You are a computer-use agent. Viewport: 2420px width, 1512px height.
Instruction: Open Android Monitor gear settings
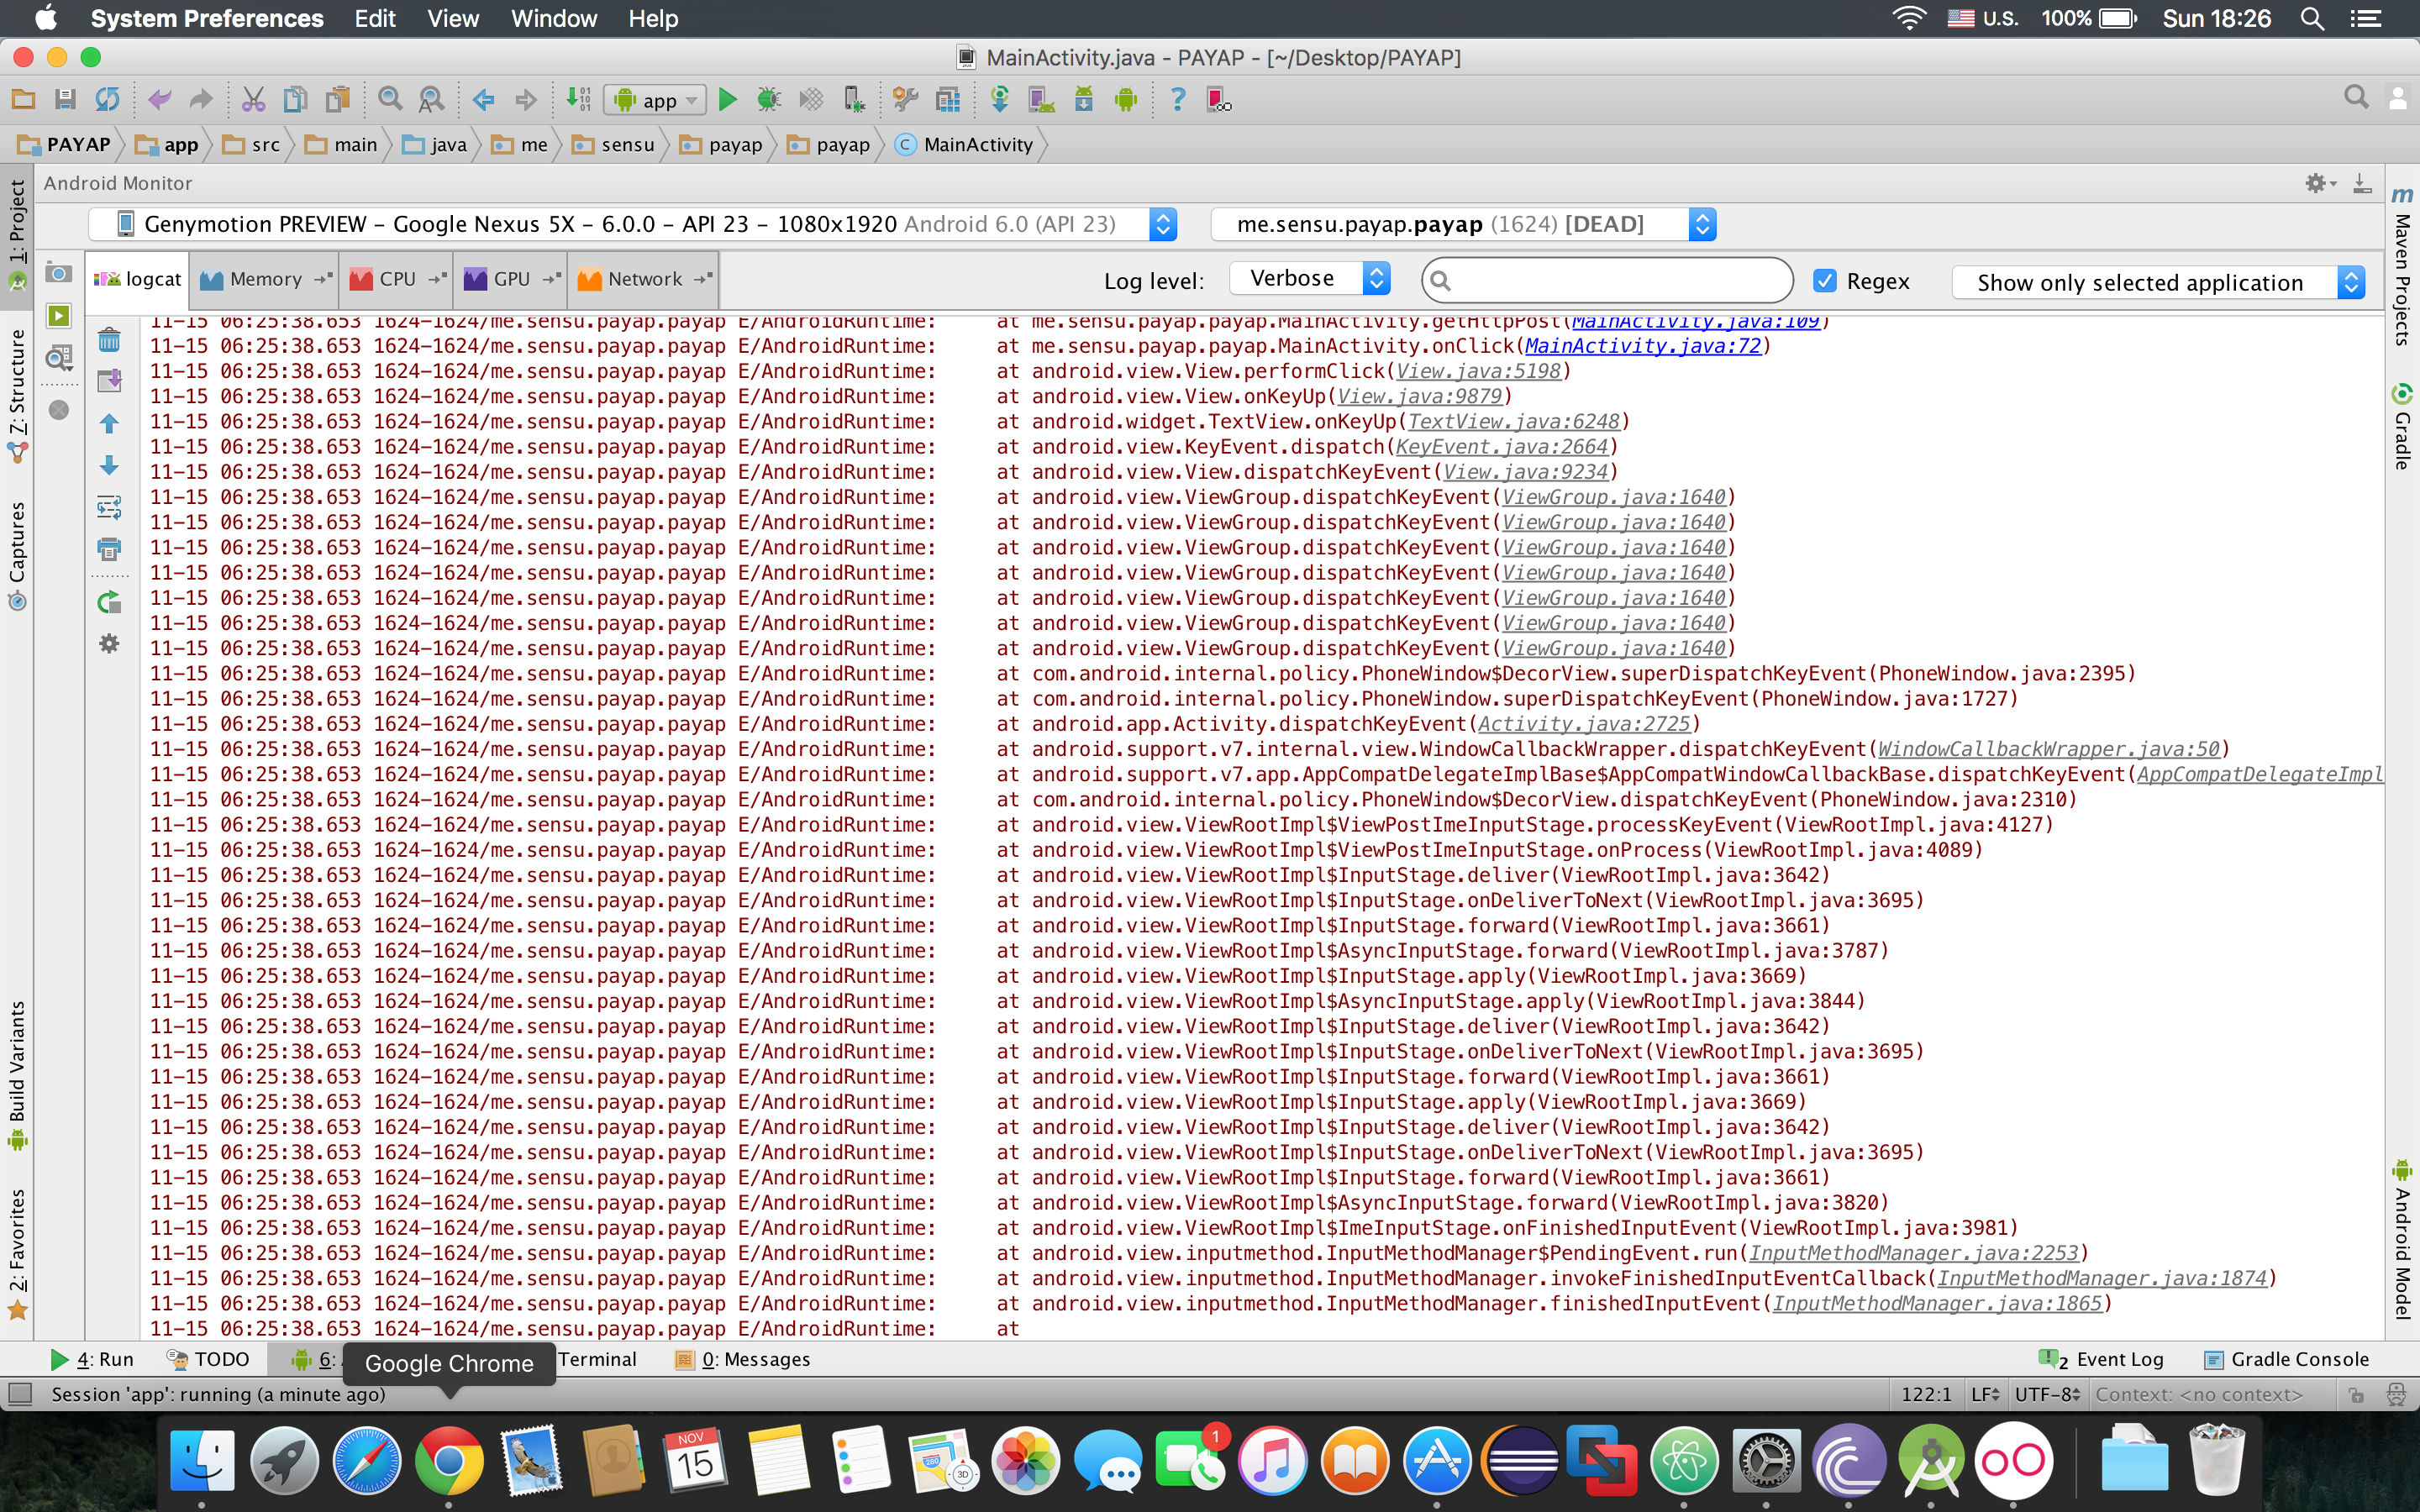tap(2320, 183)
